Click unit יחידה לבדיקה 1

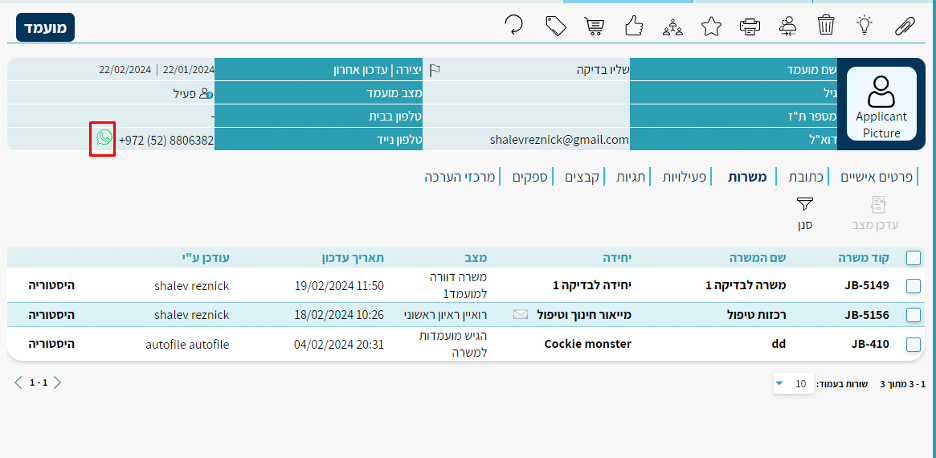[592, 285]
